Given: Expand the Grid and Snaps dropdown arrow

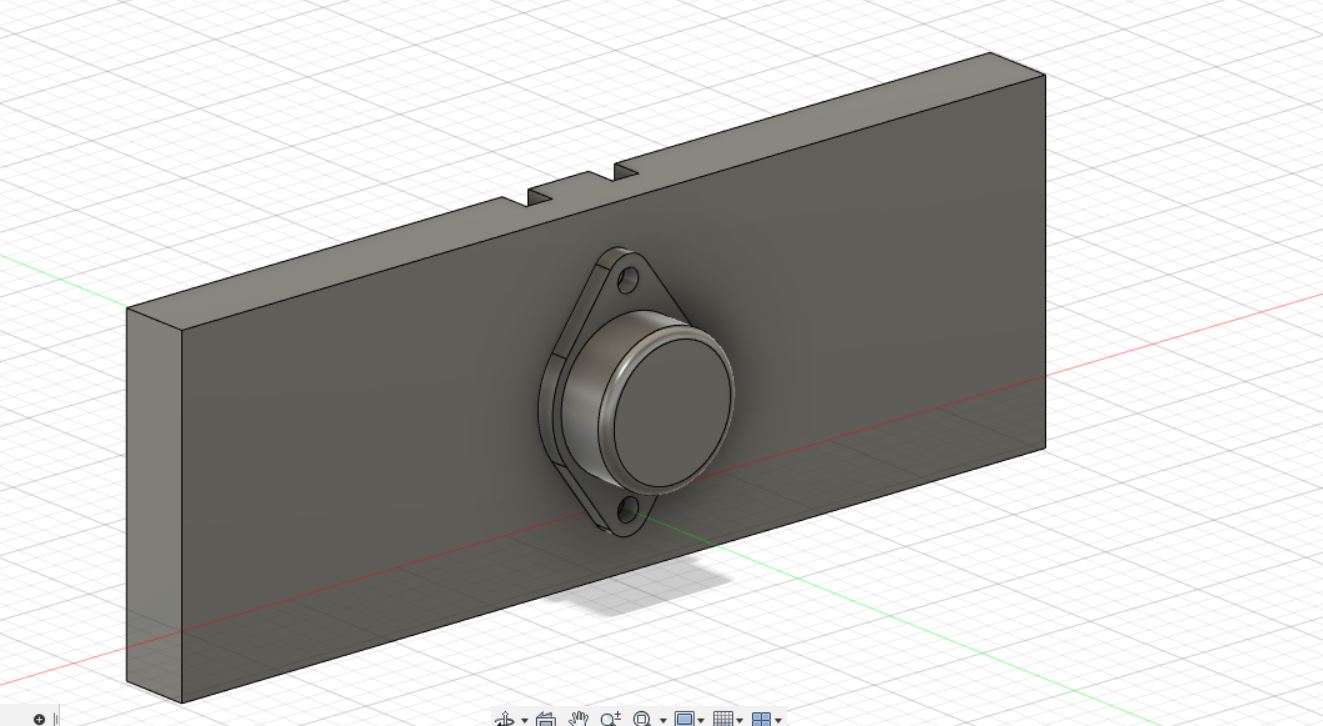Looking at the screenshot, I should click(739, 720).
